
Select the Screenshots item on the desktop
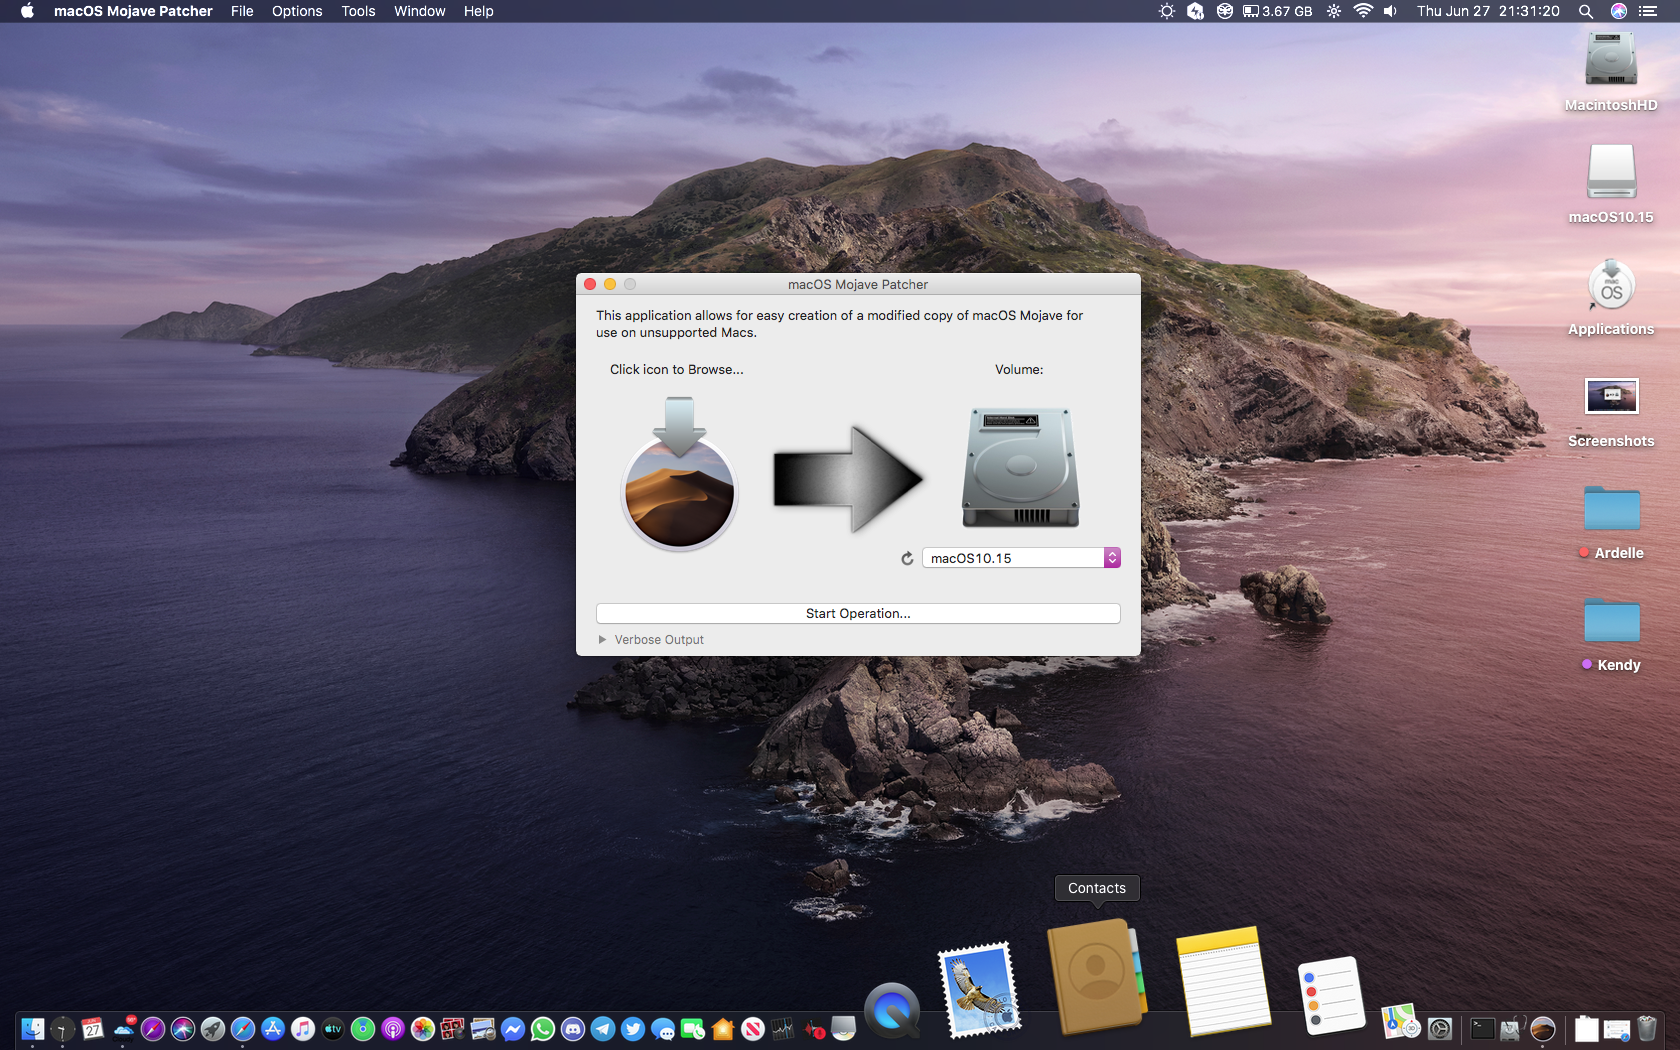[x=1611, y=410]
